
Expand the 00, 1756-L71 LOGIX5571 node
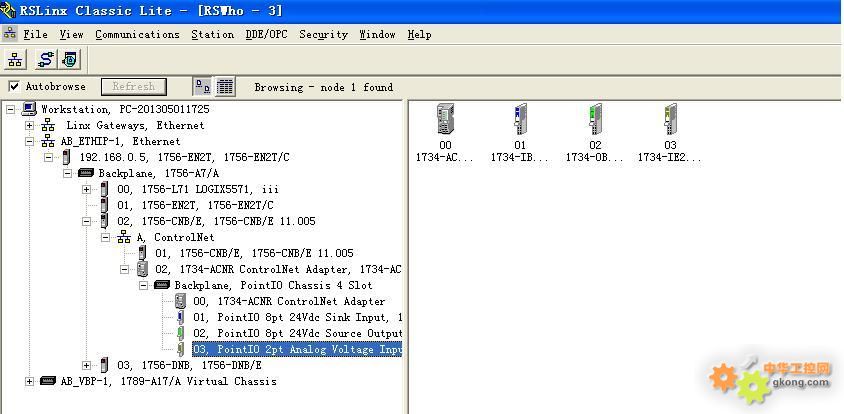[x=87, y=189]
